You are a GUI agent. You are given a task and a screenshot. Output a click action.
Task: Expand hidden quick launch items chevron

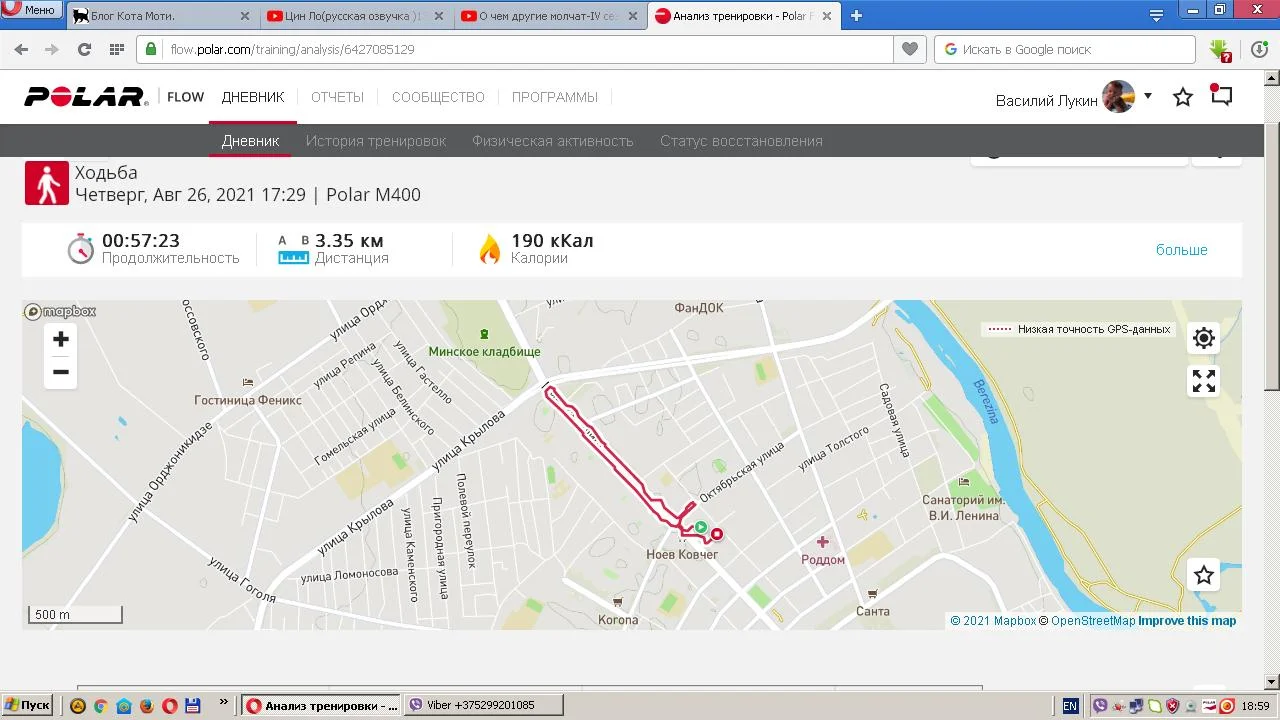click(223, 702)
